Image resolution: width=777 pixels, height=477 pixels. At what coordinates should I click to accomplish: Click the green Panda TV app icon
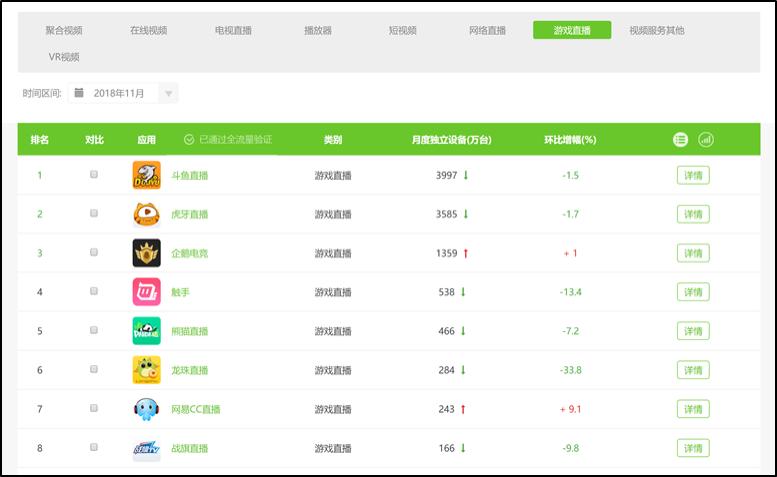146,331
